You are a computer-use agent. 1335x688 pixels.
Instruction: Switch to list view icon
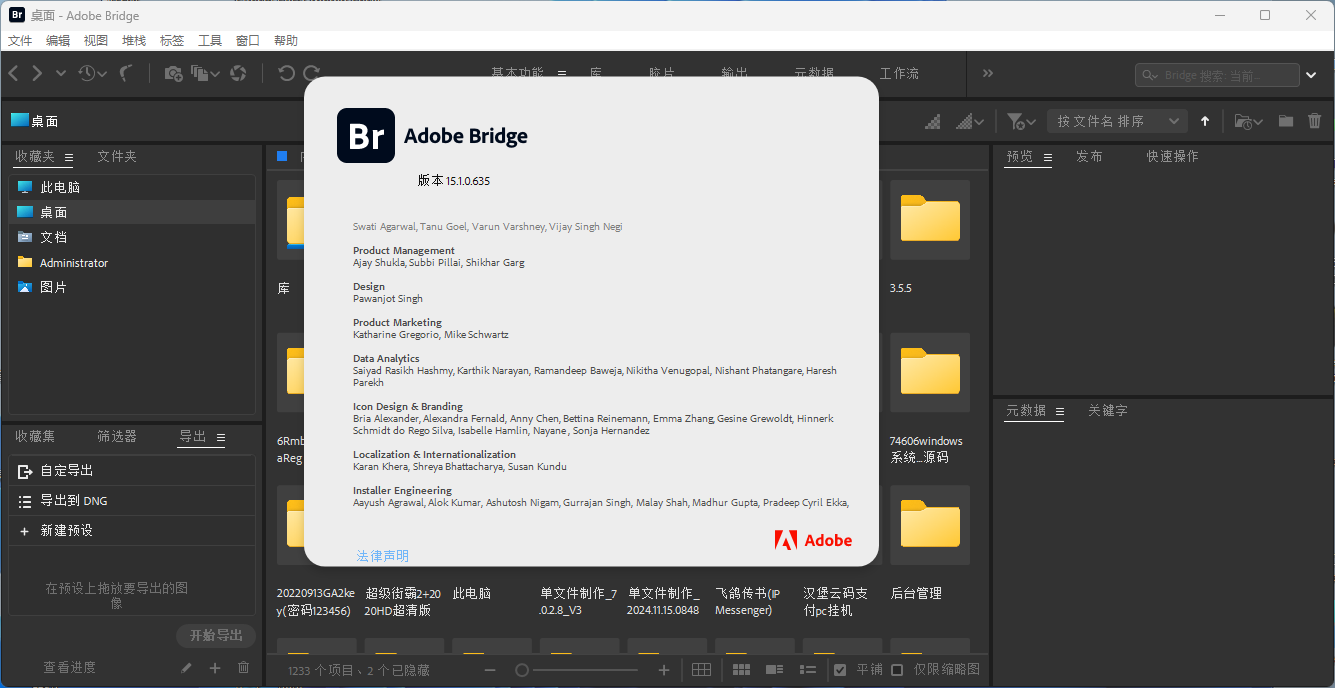[809, 670]
